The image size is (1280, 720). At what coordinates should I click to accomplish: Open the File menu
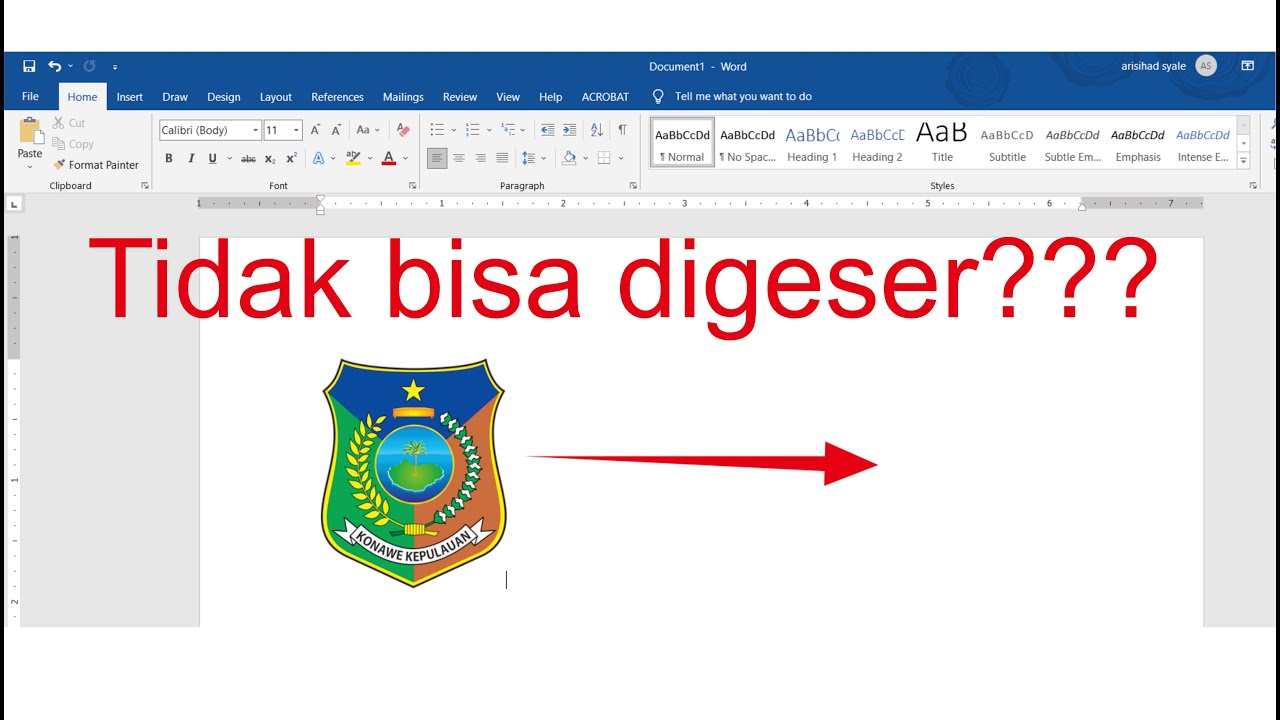[30, 97]
